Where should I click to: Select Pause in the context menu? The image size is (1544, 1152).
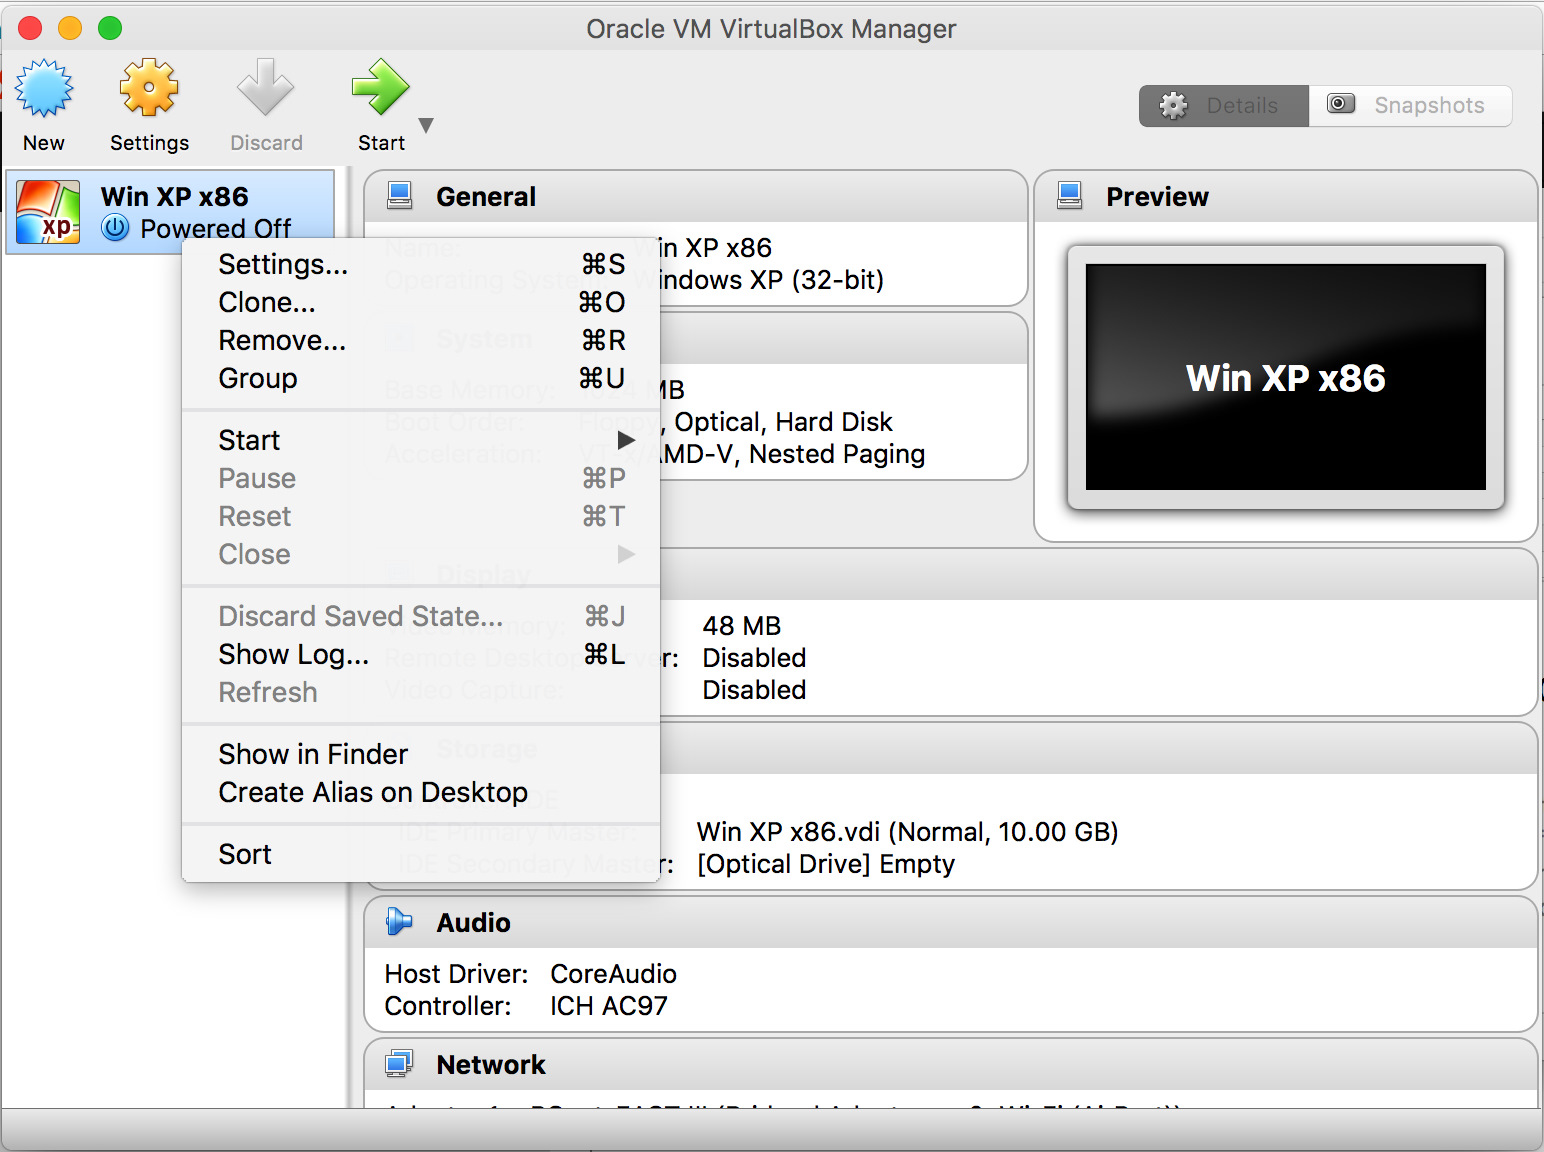click(421, 478)
